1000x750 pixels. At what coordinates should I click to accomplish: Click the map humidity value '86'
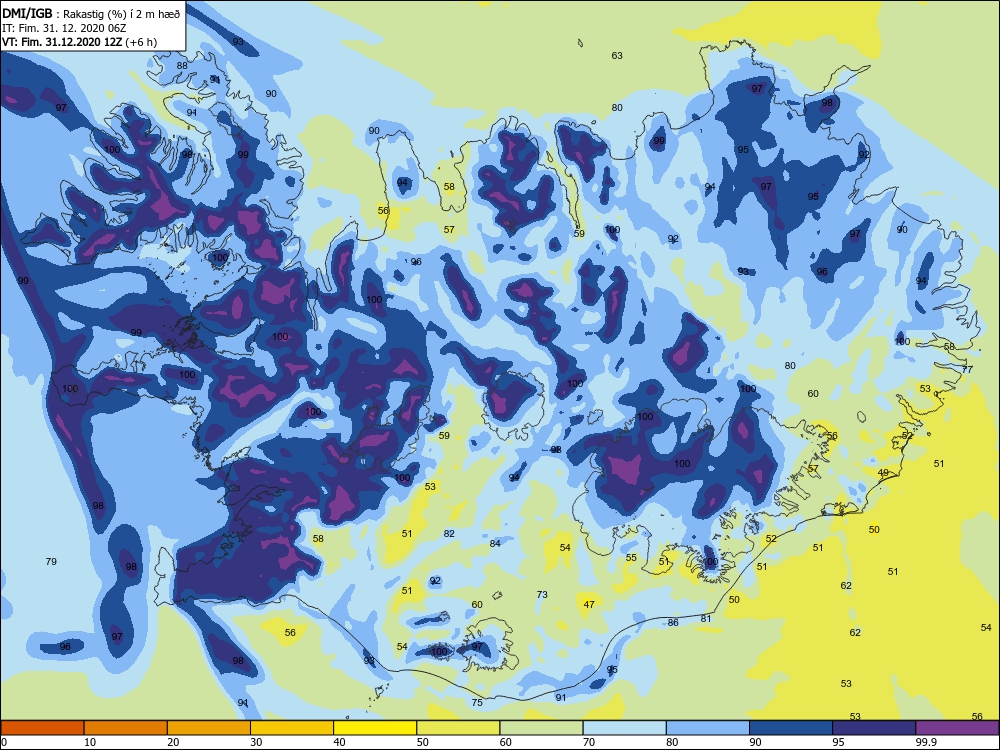point(673,622)
